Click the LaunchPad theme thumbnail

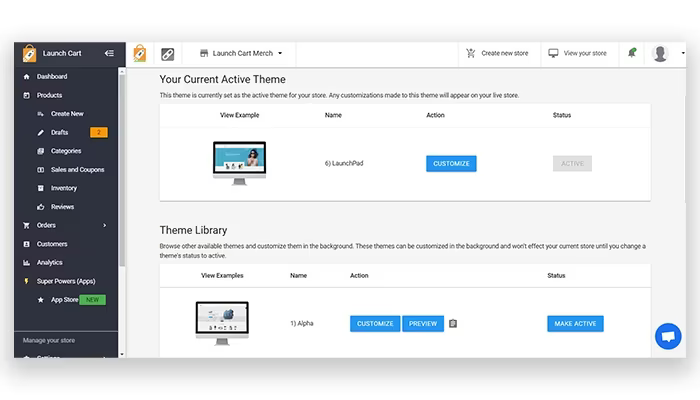click(x=239, y=163)
